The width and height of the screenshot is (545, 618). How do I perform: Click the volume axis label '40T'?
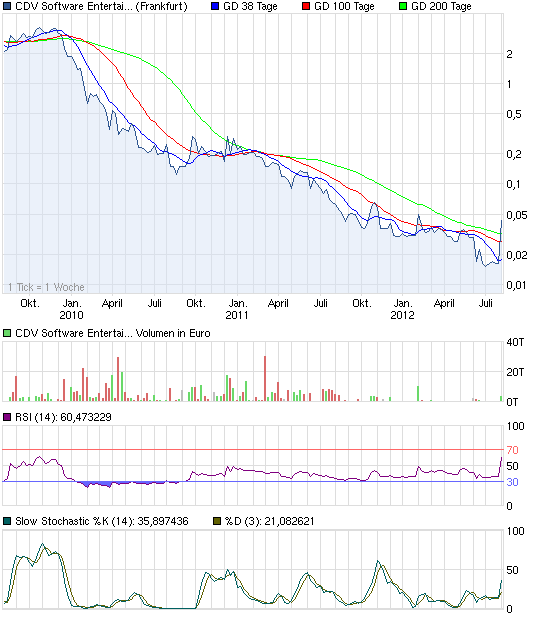pos(515,342)
